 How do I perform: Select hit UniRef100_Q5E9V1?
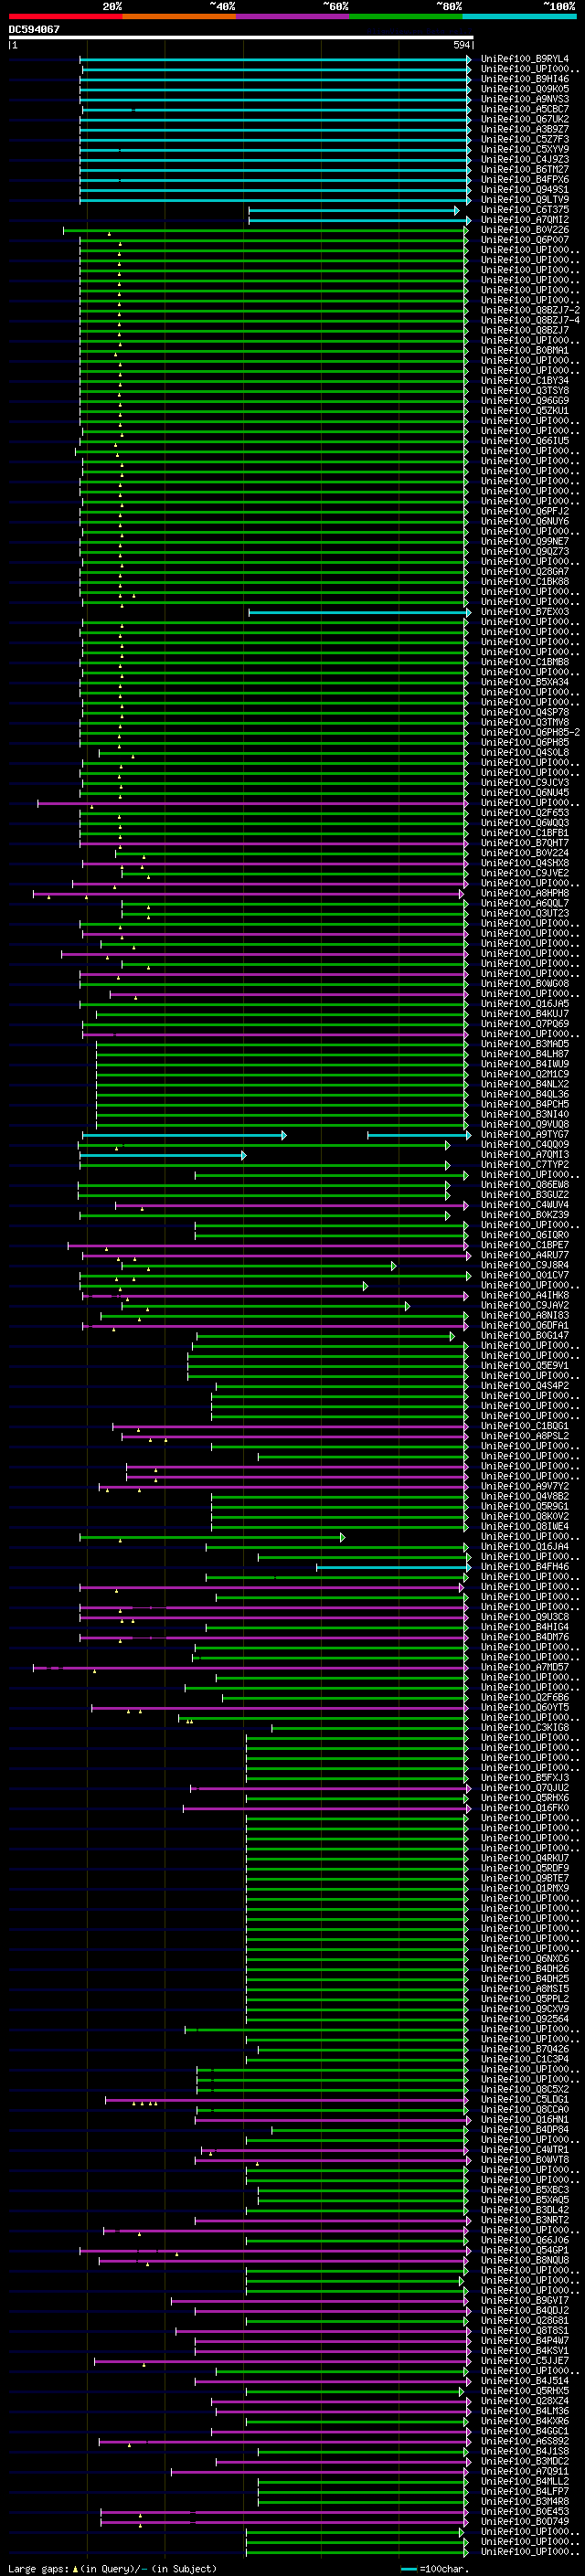[525, 1366]
